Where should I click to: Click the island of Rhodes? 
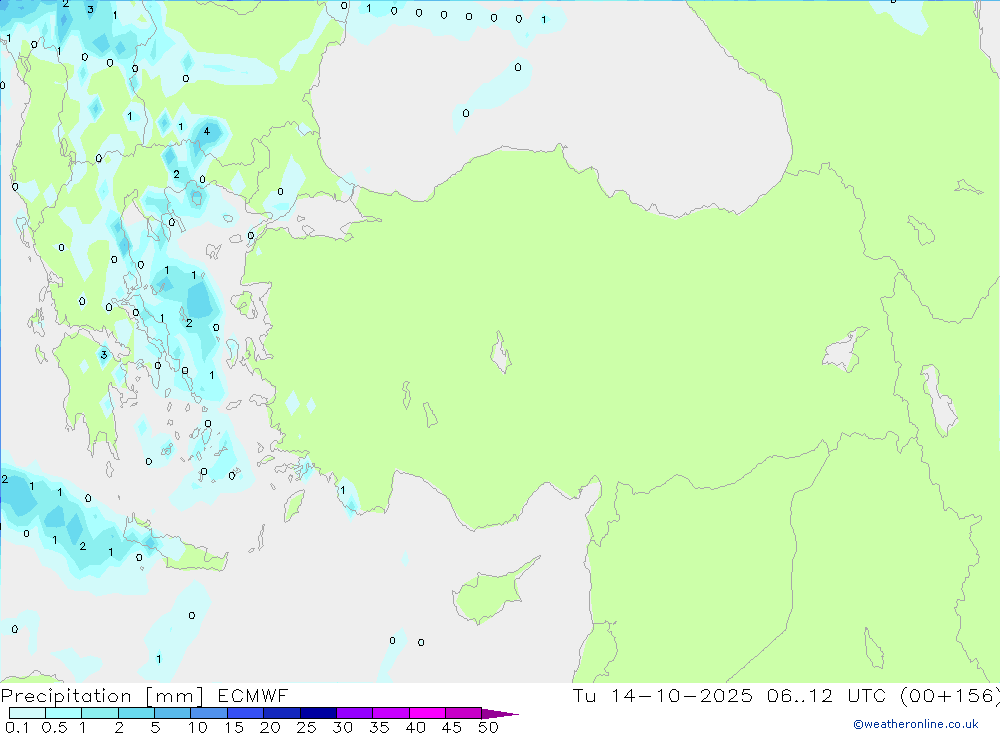tap(293, 505)
